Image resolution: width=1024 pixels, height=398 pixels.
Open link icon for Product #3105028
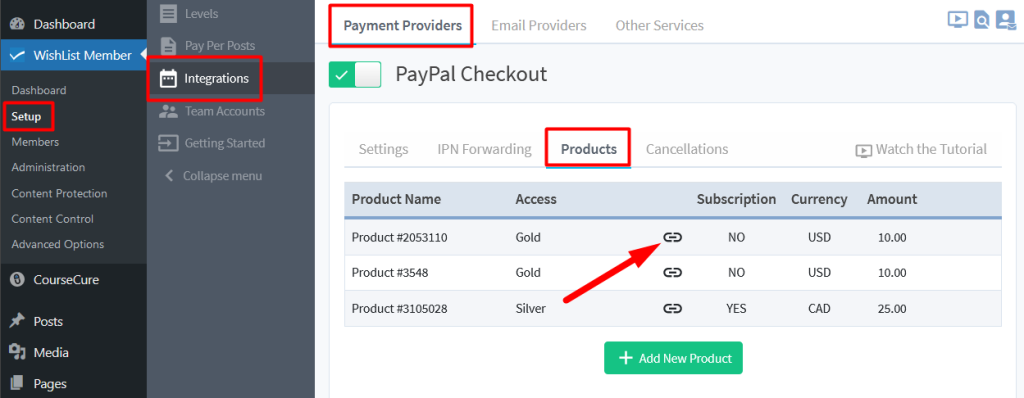pos(673,308)
